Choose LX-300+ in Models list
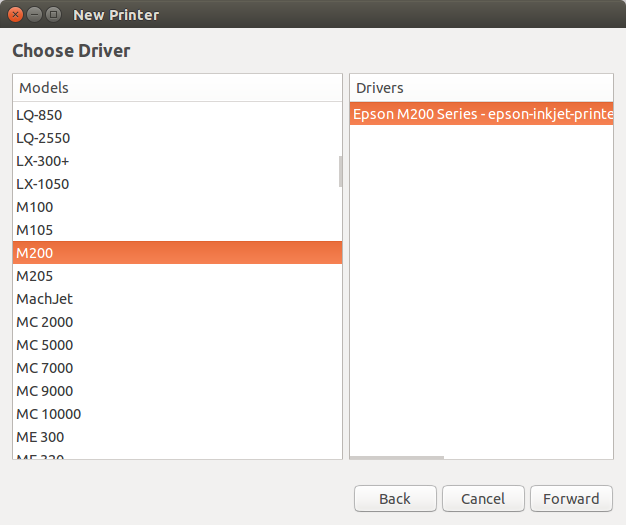This screenshot has height=525, width=626. click(177, 161)
